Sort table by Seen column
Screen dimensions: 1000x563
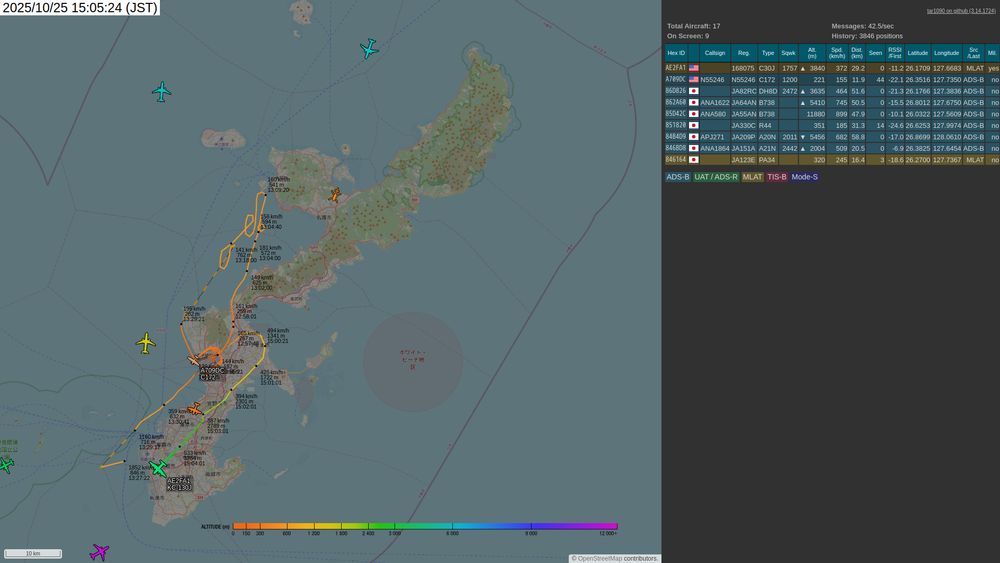(x=876, y=53)
